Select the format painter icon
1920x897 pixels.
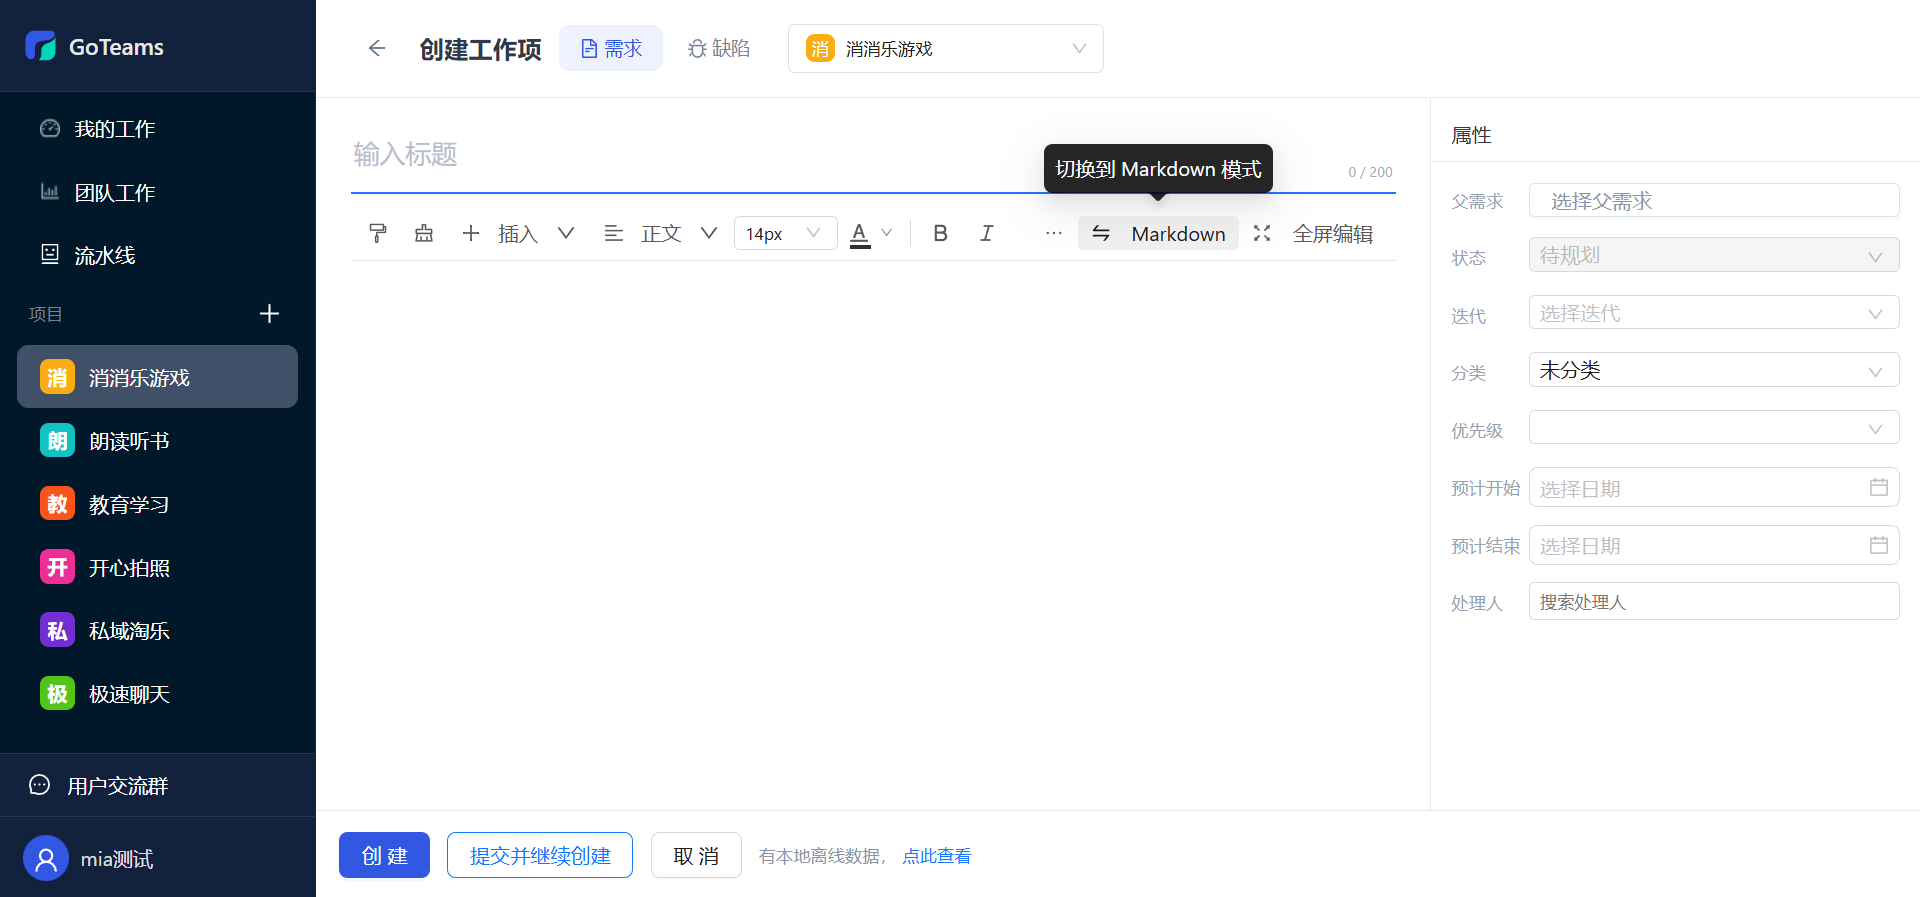[378, 233]
